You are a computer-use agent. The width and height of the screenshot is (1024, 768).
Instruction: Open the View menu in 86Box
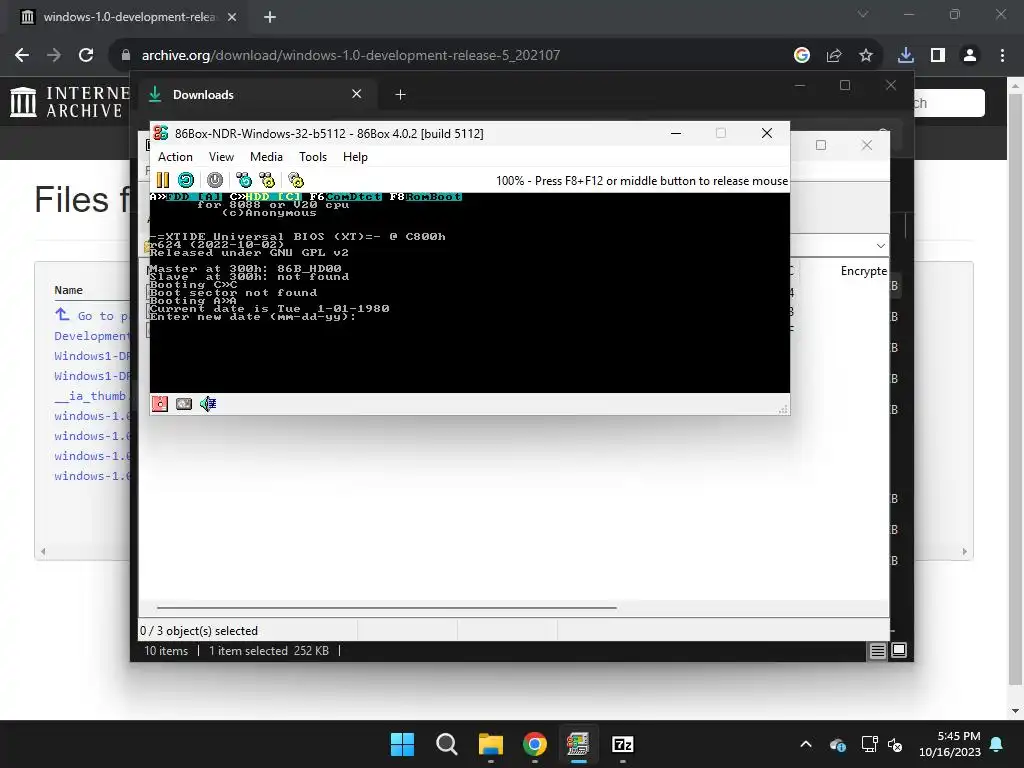pyautogui.click(x=221, y=157)
